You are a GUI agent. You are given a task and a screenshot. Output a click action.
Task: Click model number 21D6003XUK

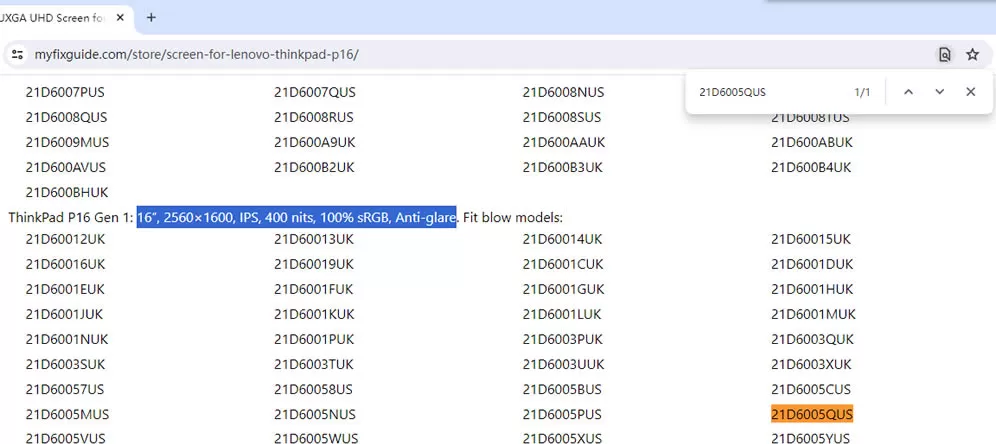coord(812,365)
